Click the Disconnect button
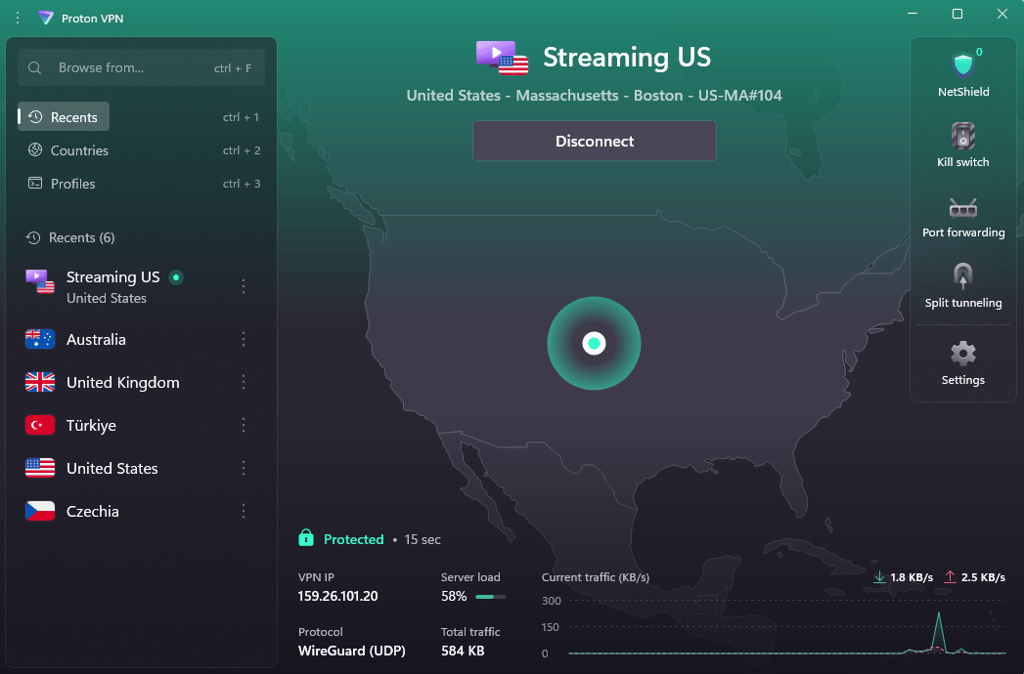This screenshot has height=674, width=1024. tap(594, 140)
